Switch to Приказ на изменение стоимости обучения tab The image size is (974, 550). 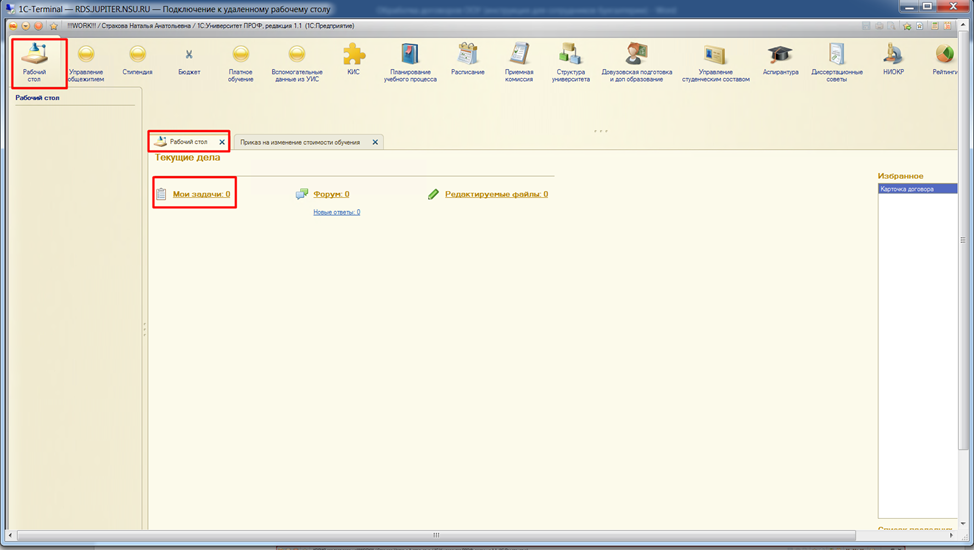[x=300, y=142]
